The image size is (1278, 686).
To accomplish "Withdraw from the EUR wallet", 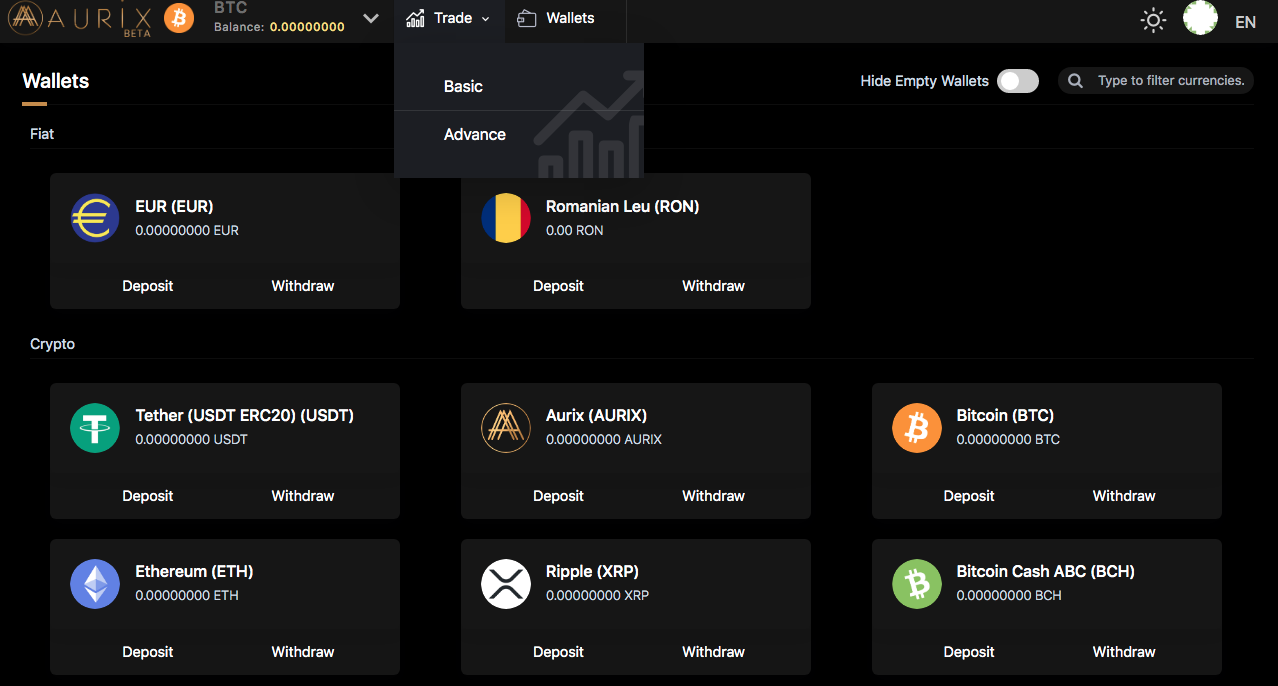I will pos(303,286).
